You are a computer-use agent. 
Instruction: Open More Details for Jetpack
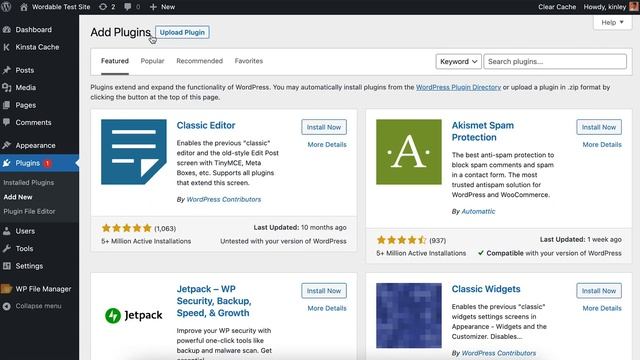coord(327,308)
